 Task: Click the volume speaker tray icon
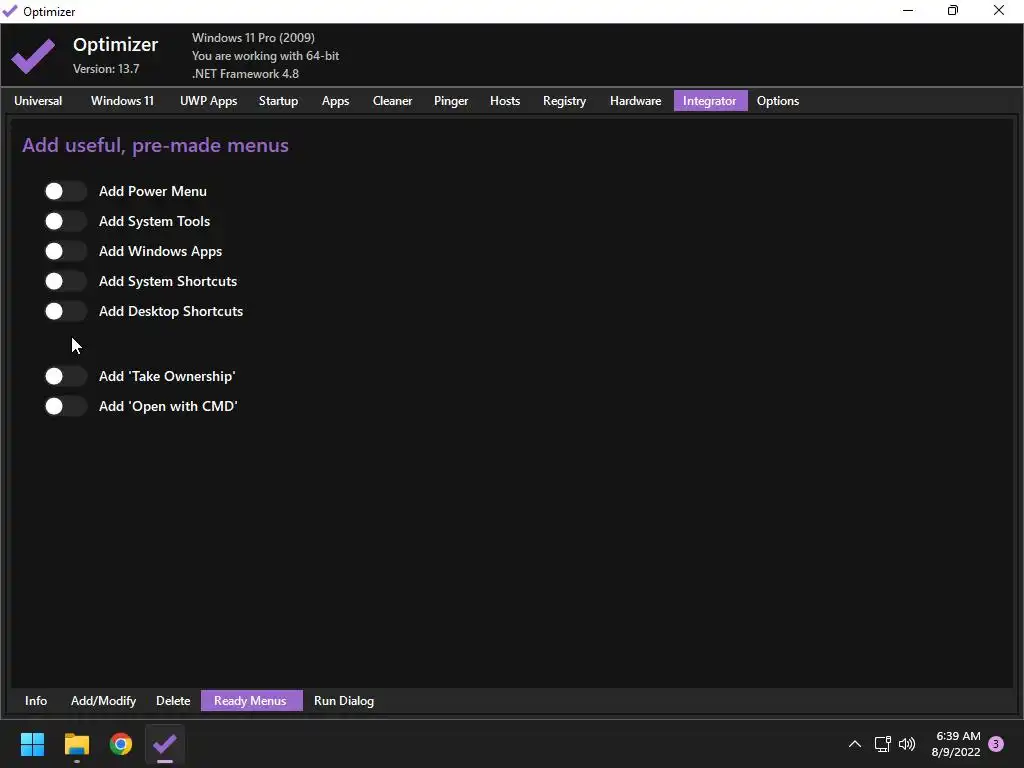(907, 744)
